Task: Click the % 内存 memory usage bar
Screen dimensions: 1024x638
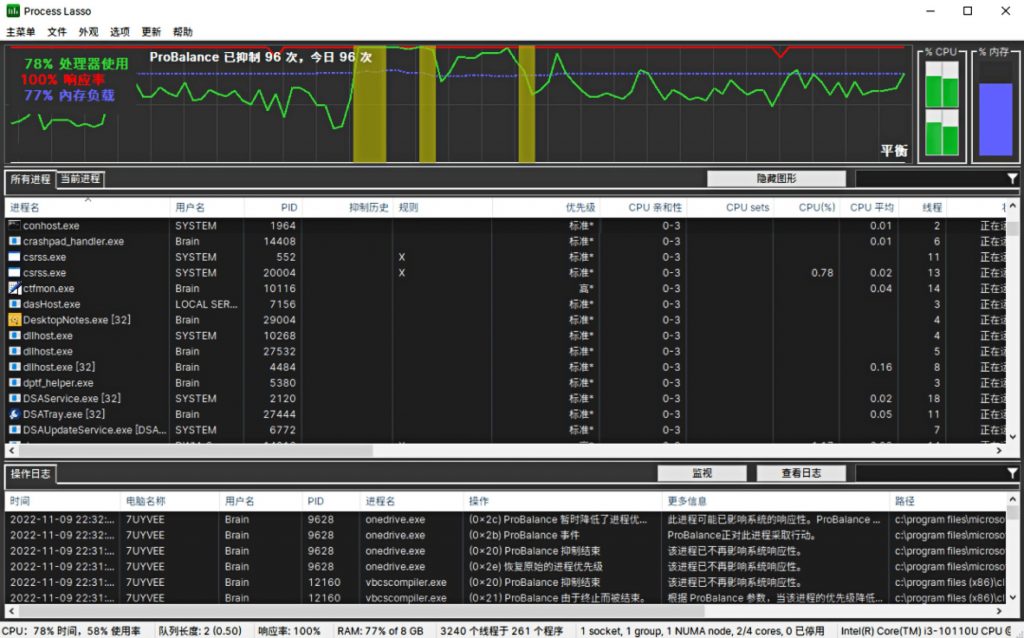Action: pos(995,108)
